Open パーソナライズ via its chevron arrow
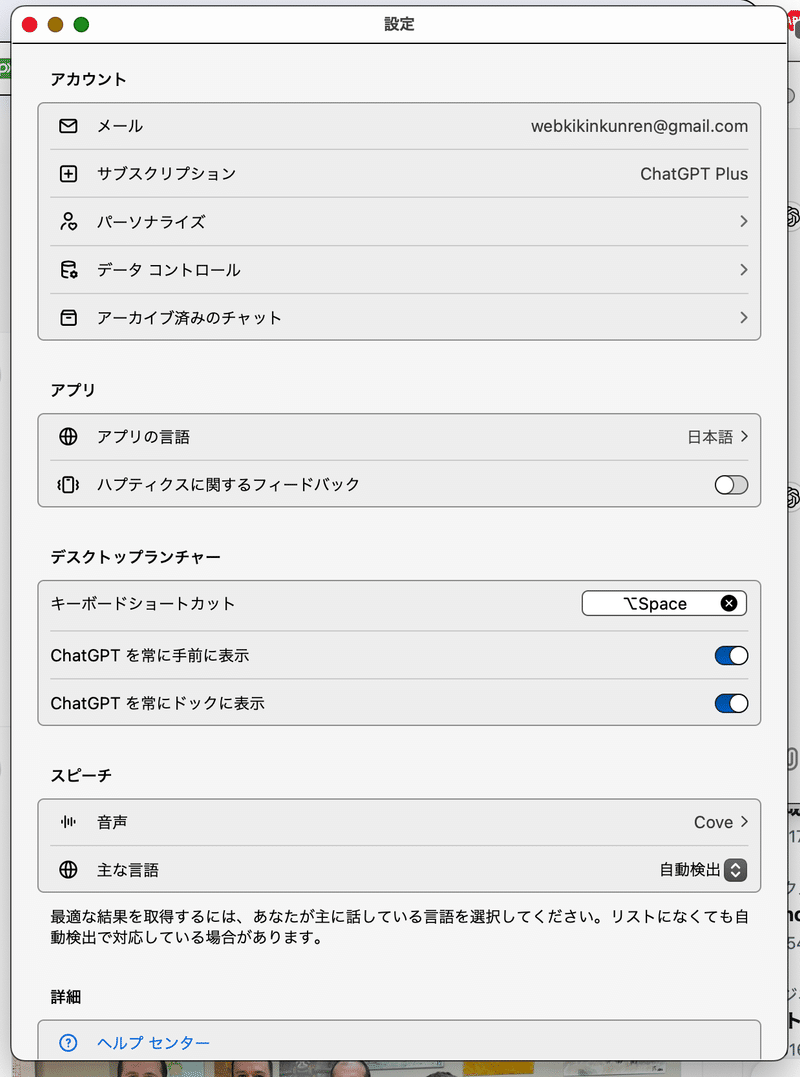This screenshot has width=800, height=1077. pos(744,221)
